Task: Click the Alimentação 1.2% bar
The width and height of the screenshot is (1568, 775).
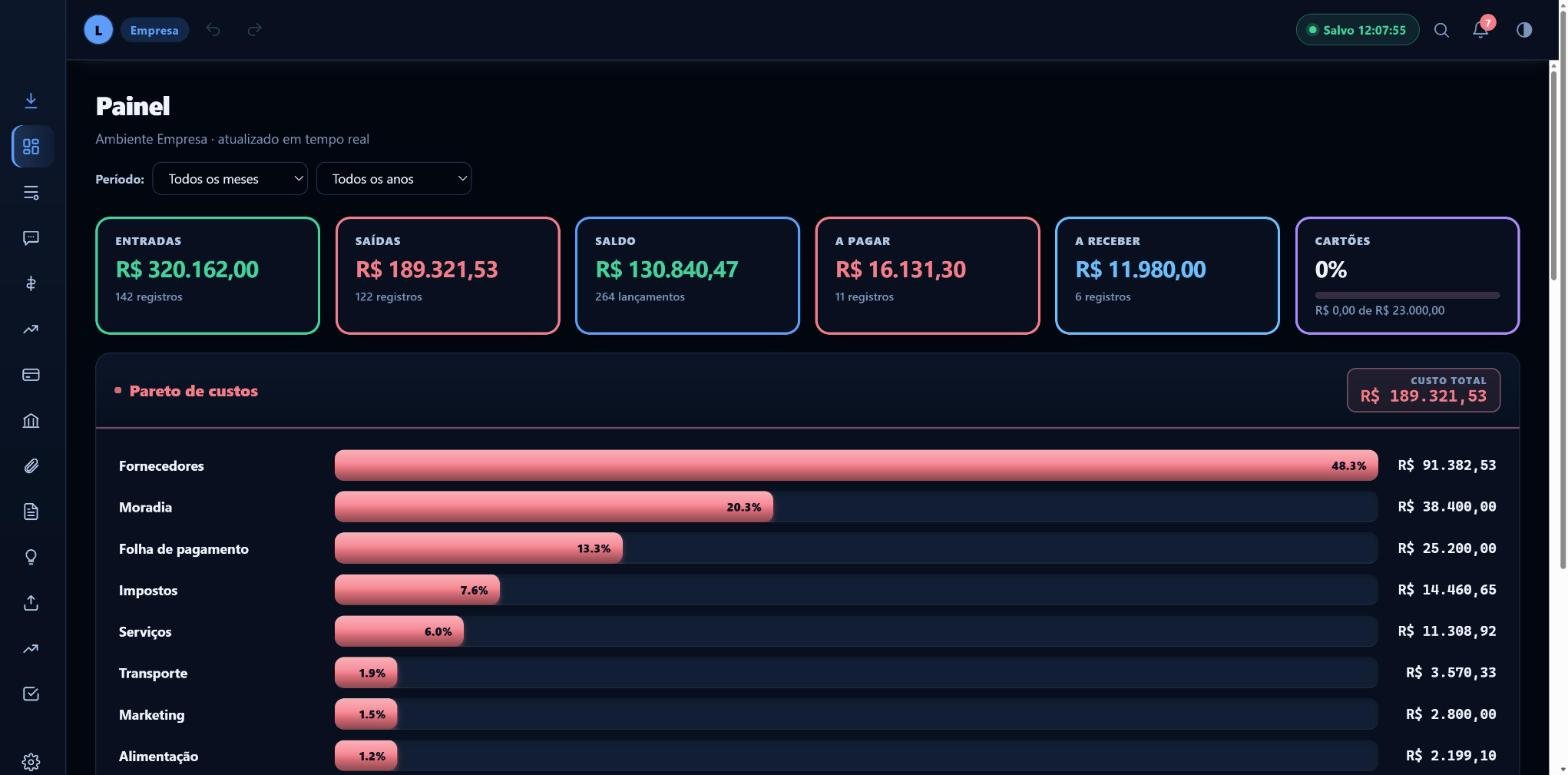Action: click(x=366, y=756)
